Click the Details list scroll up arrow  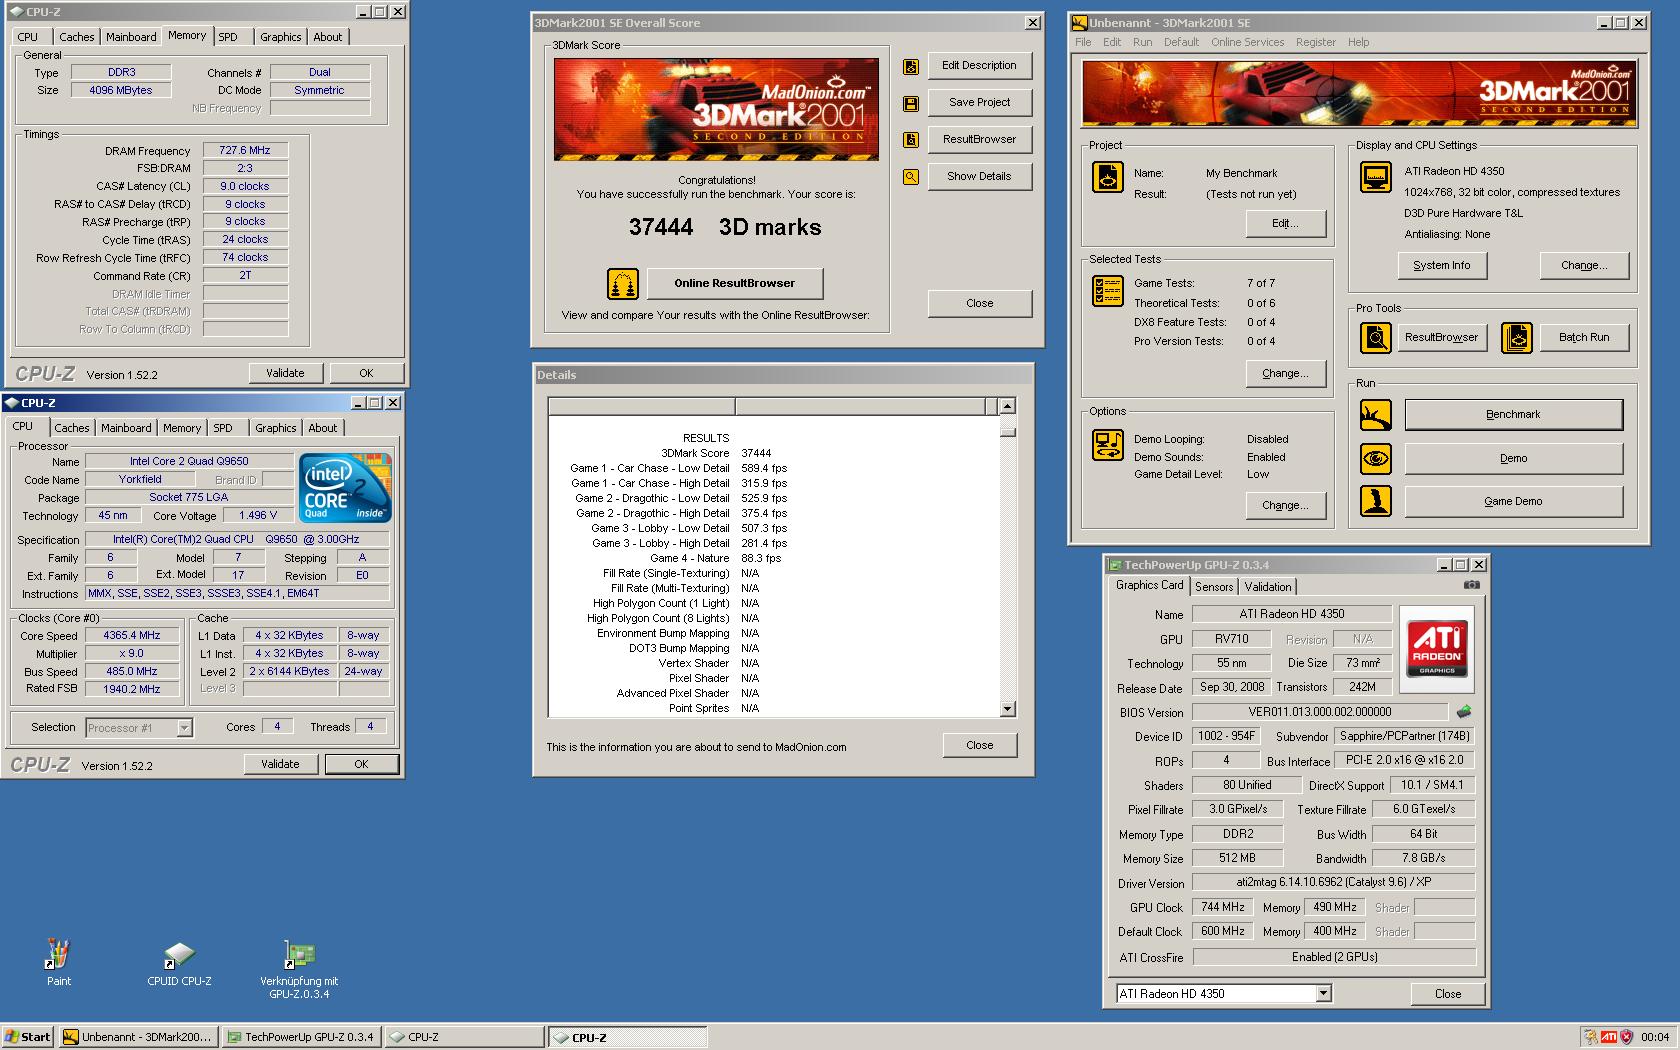1008,406
